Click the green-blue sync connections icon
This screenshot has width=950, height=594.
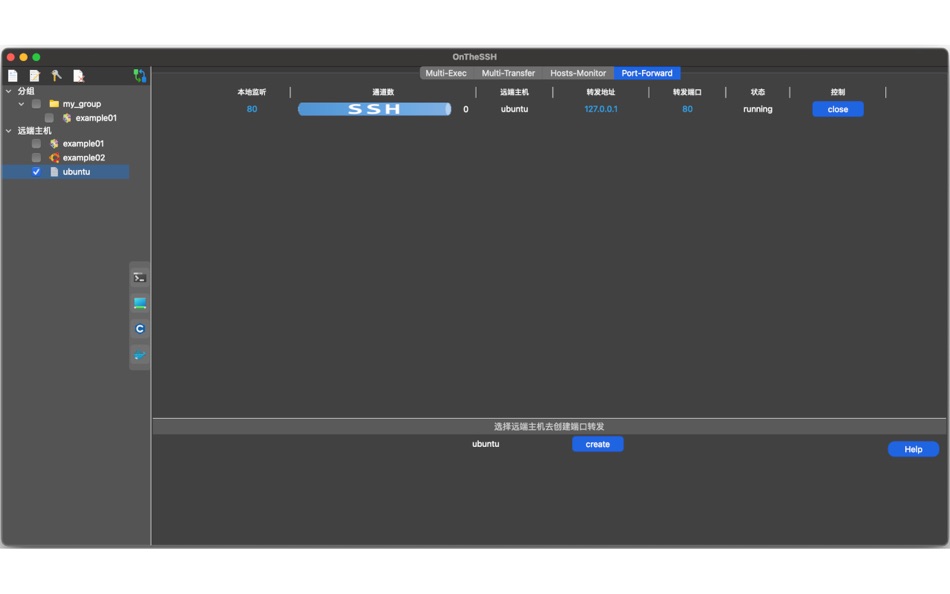[140, 76]
